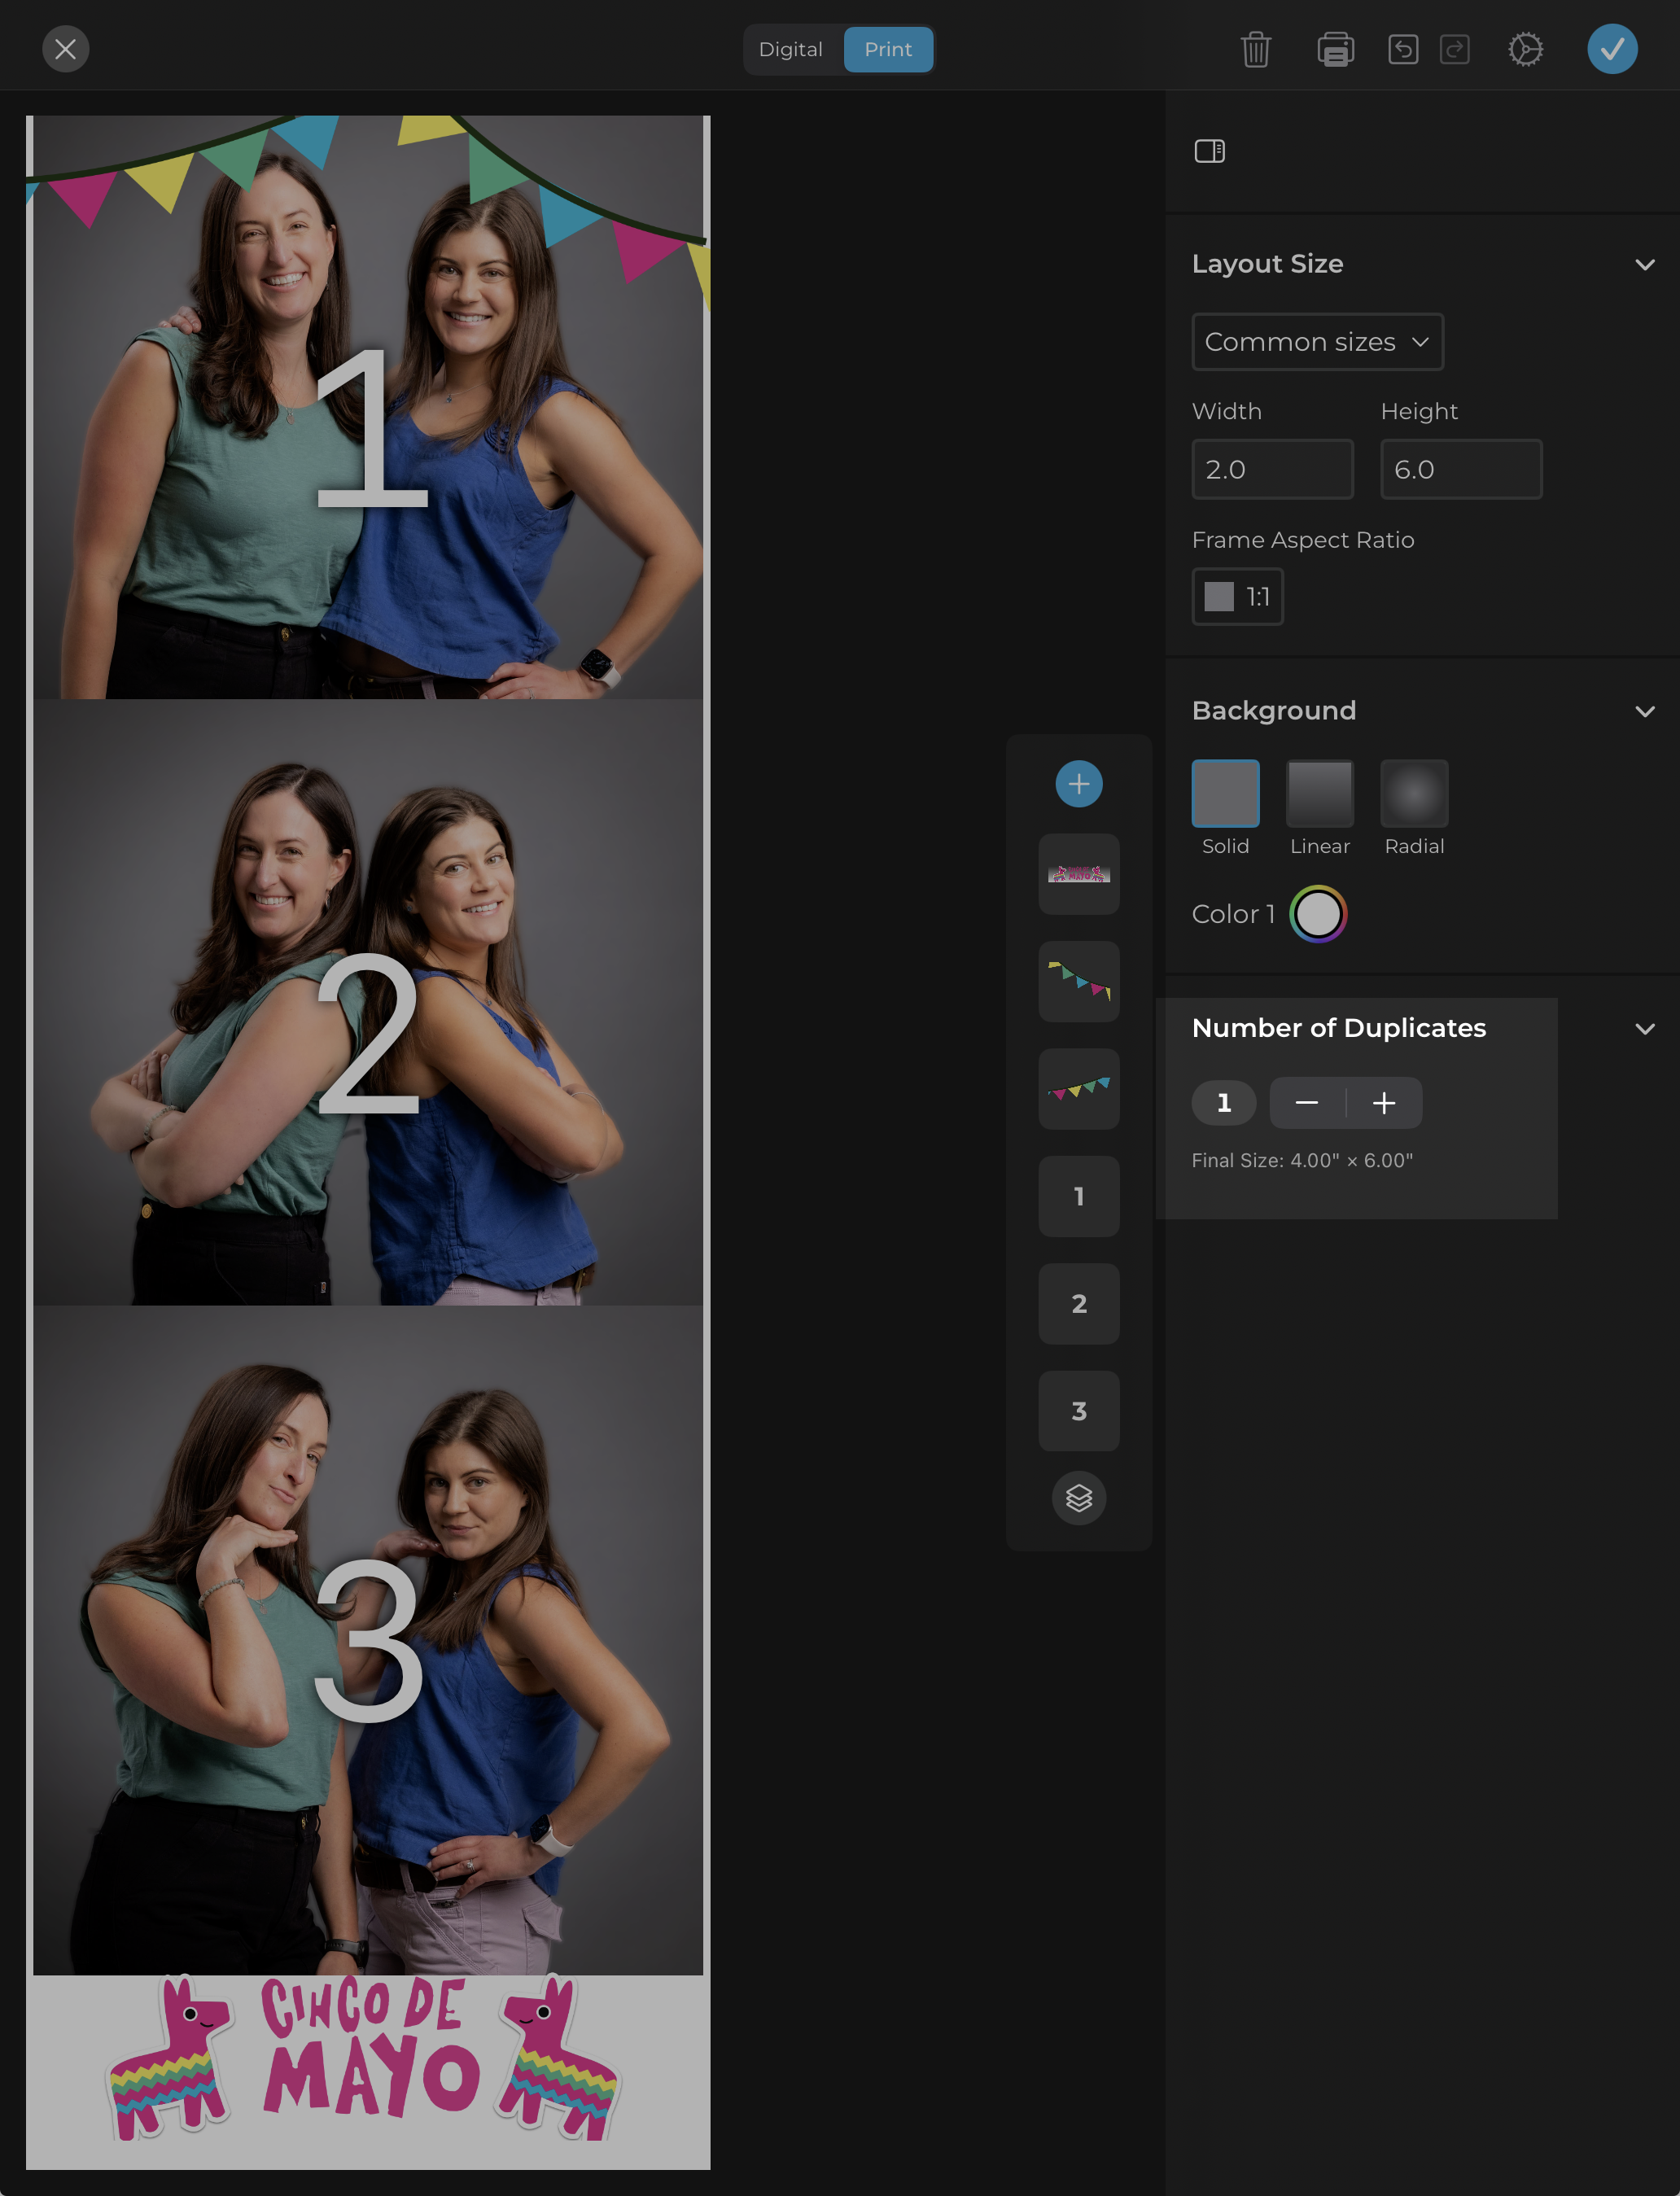Click the undo arrow icon

[1403, 49]
